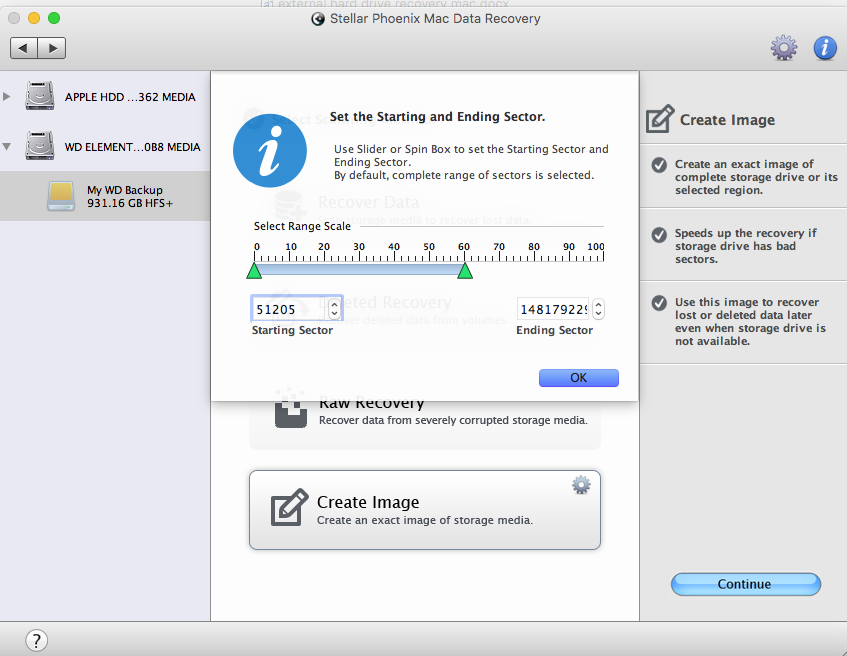The width and height of the screenshot is (847, 656).
Task: Open the Create Image option card
Action: point(425,510)
